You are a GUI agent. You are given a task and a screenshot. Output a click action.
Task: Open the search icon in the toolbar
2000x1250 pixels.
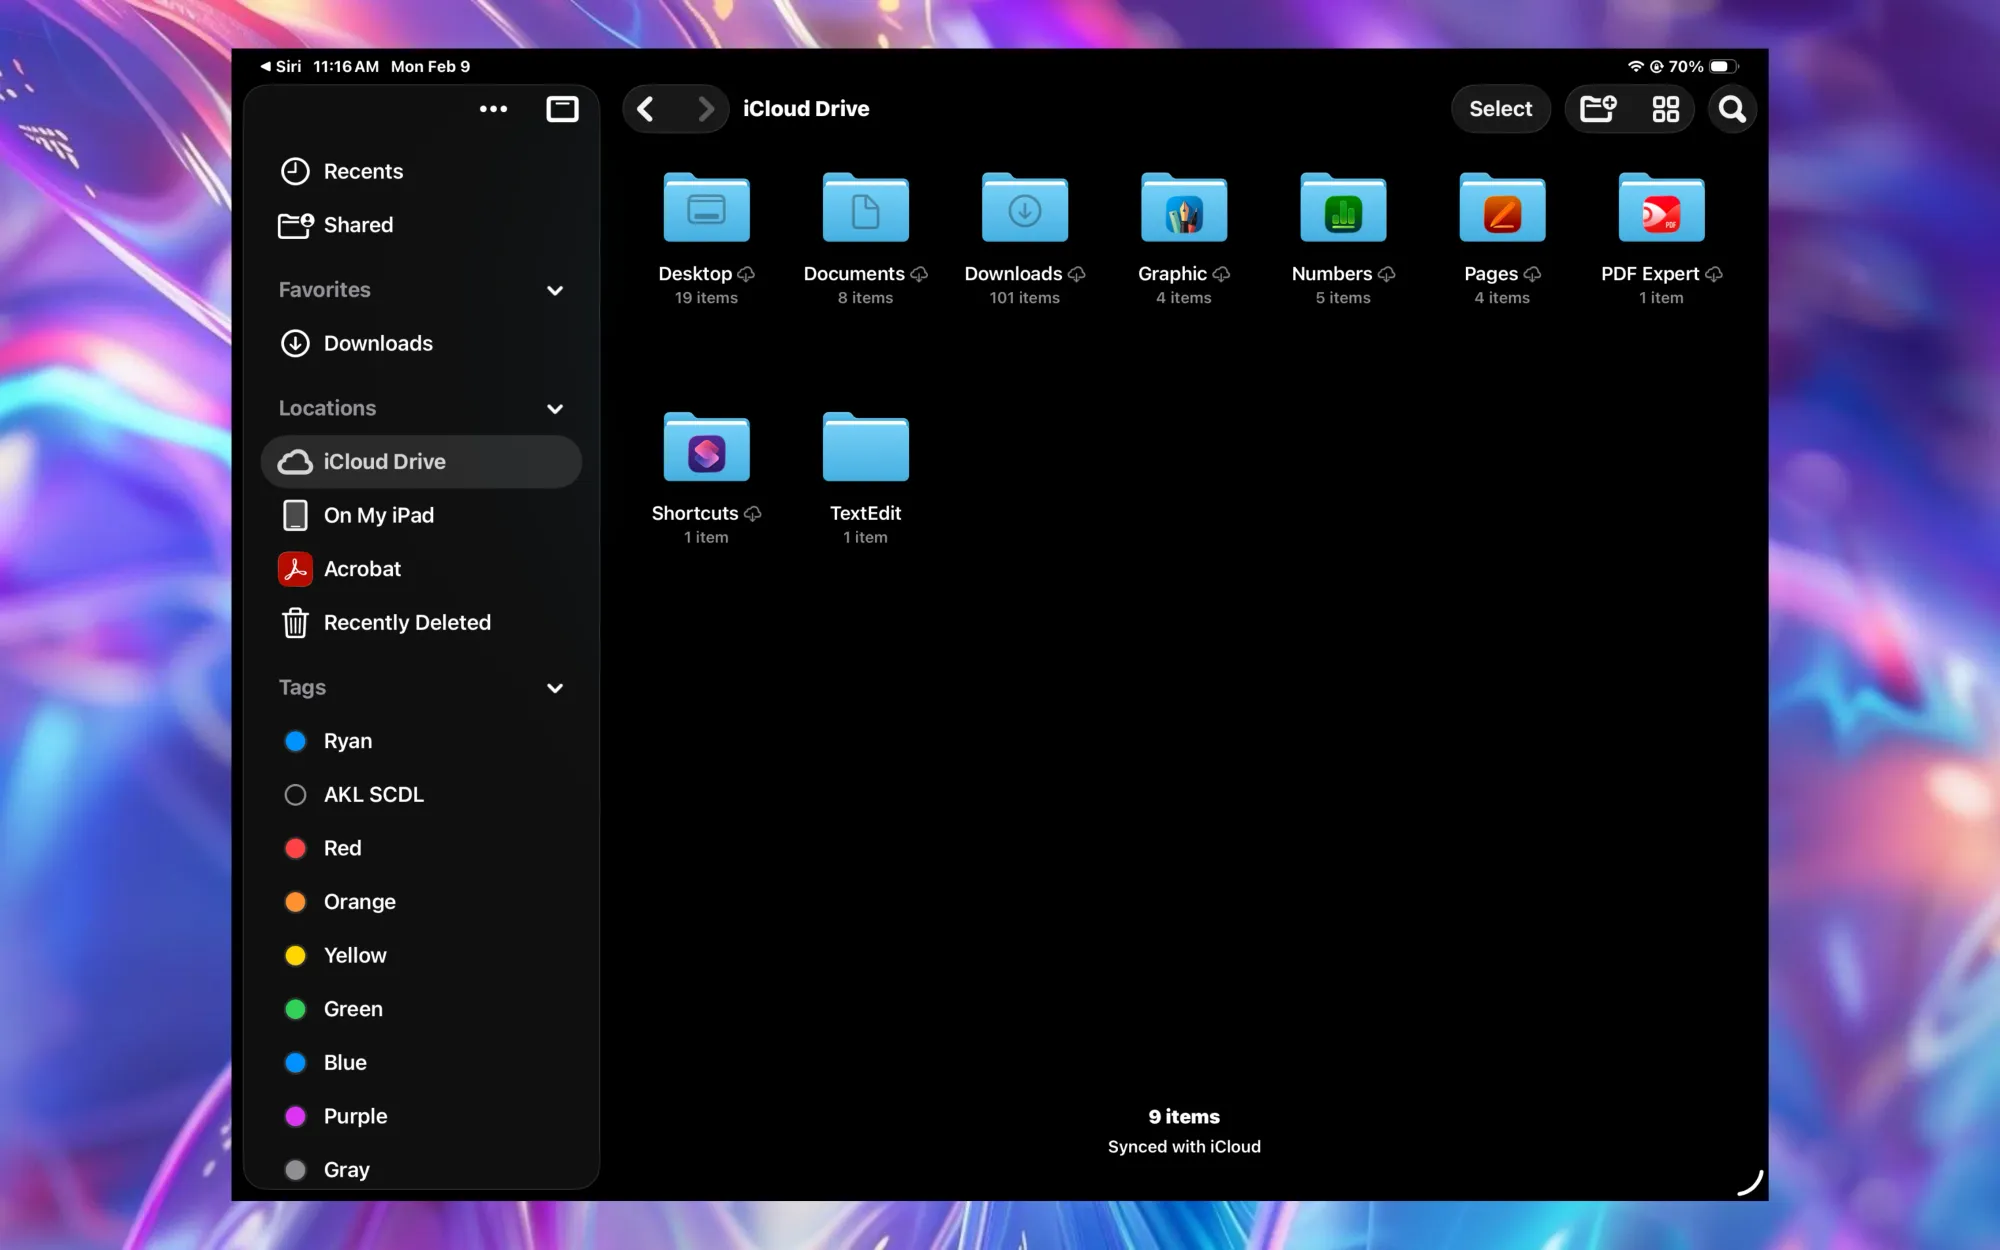(x=1733, y=108)
